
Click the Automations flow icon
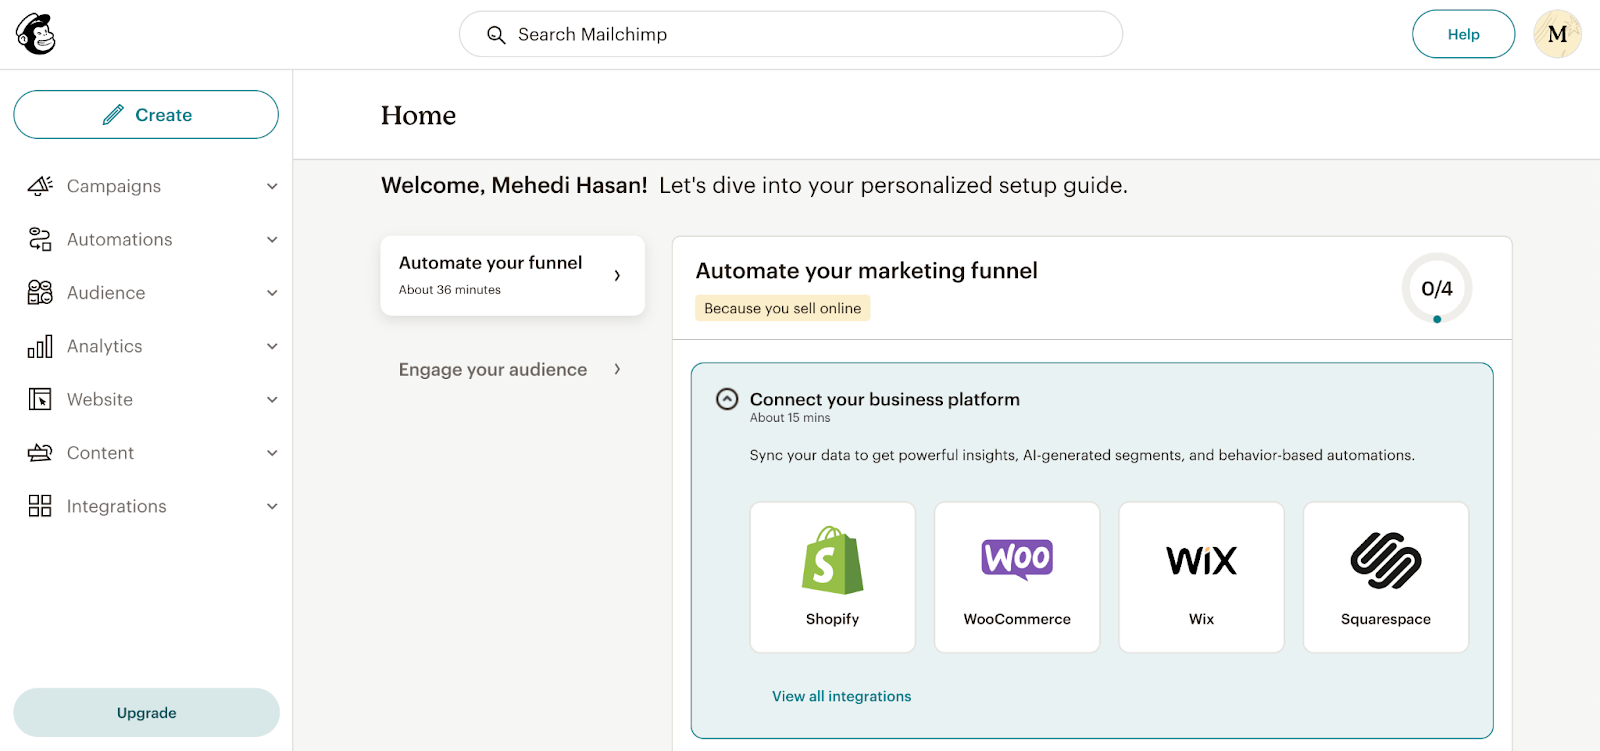(40, 239)
